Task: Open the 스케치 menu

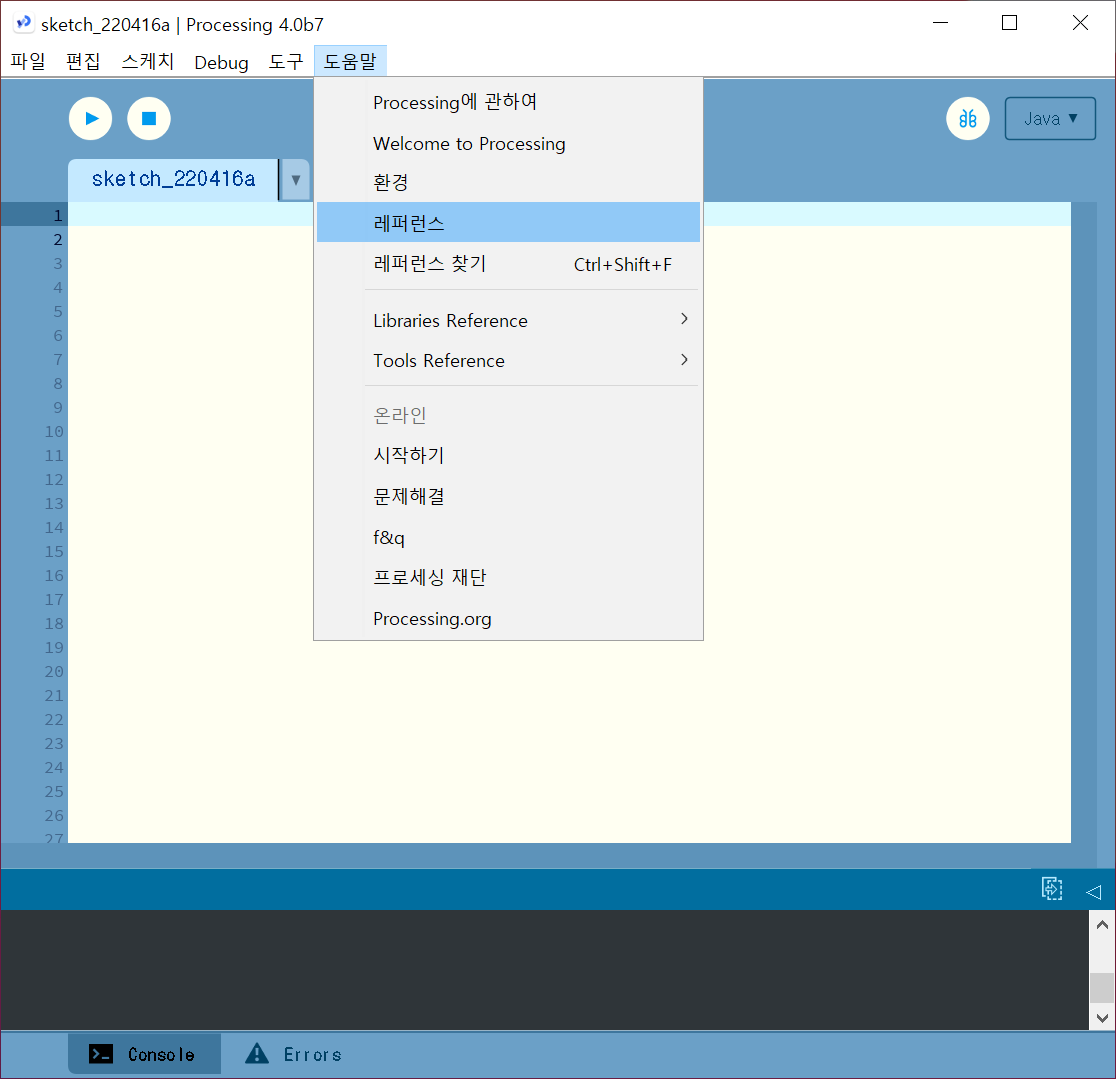Action: (x=147, y=62)
